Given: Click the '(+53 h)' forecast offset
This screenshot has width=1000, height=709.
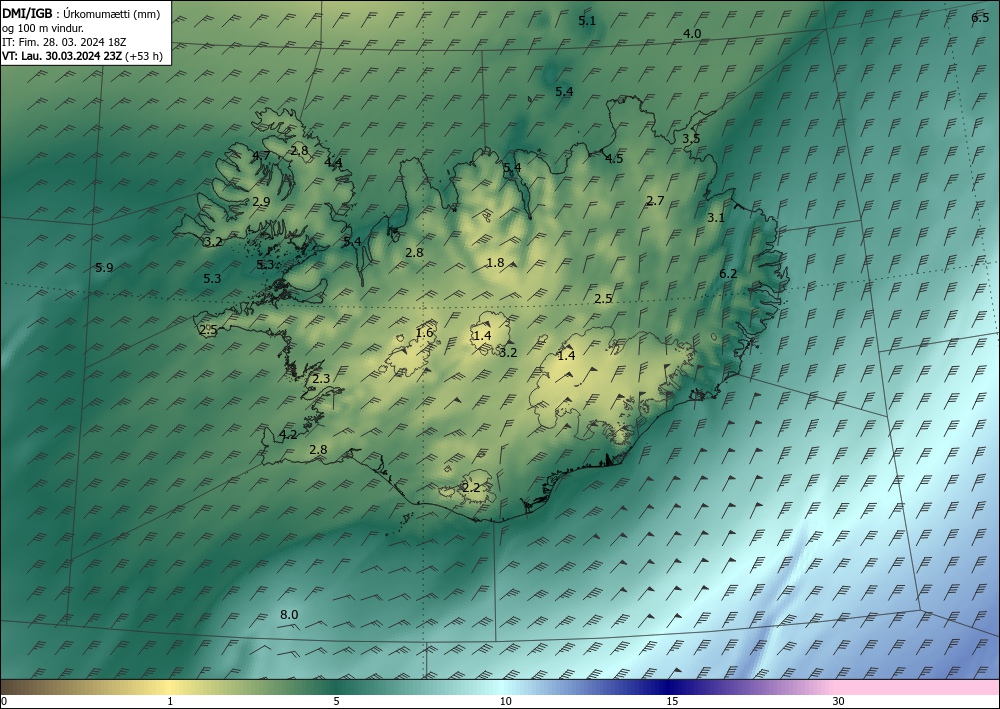Looking at the screenshot, I should [x=144, y=56].
